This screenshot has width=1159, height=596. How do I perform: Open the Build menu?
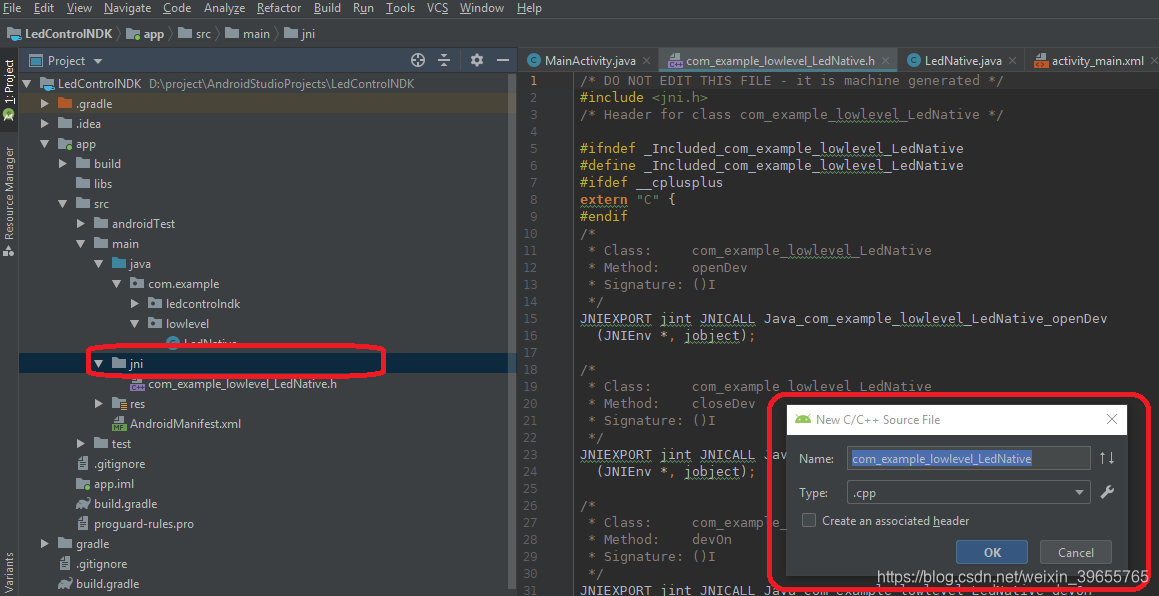(x=327, y=8)
